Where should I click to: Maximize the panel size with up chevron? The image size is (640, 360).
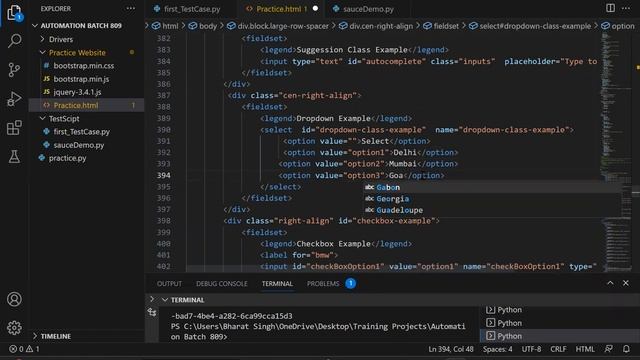(x=610, y=283)
